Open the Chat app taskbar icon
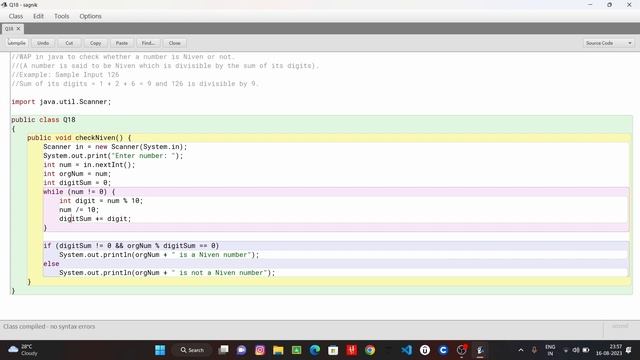Screen dimensions: 640x360 pyautogui.click(x=242, y=350)
